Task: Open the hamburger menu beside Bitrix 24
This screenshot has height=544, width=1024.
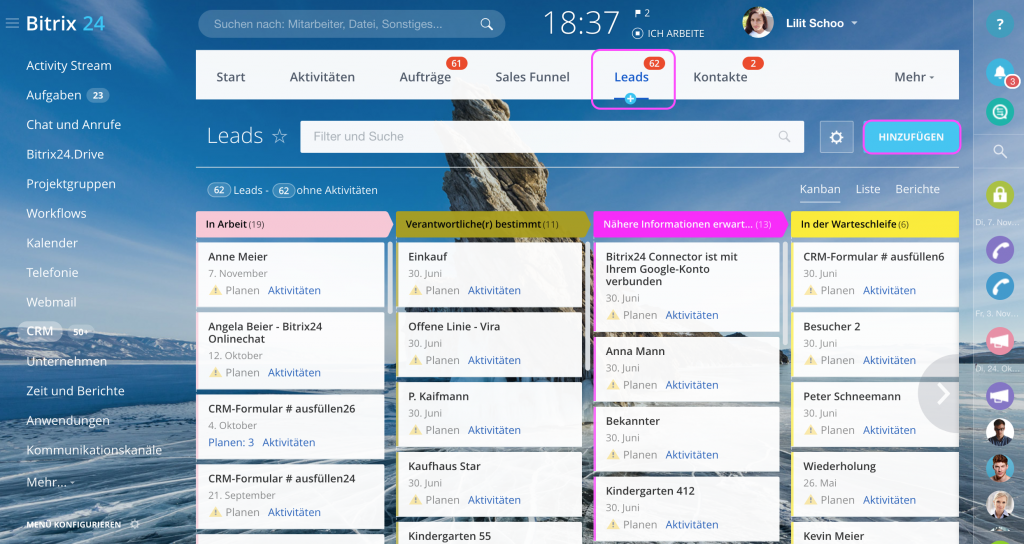Action: (12, 24)
